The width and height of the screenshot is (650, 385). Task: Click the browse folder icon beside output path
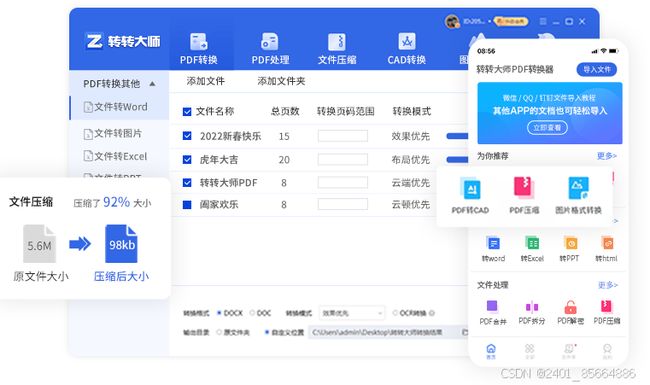click(465, 332)
